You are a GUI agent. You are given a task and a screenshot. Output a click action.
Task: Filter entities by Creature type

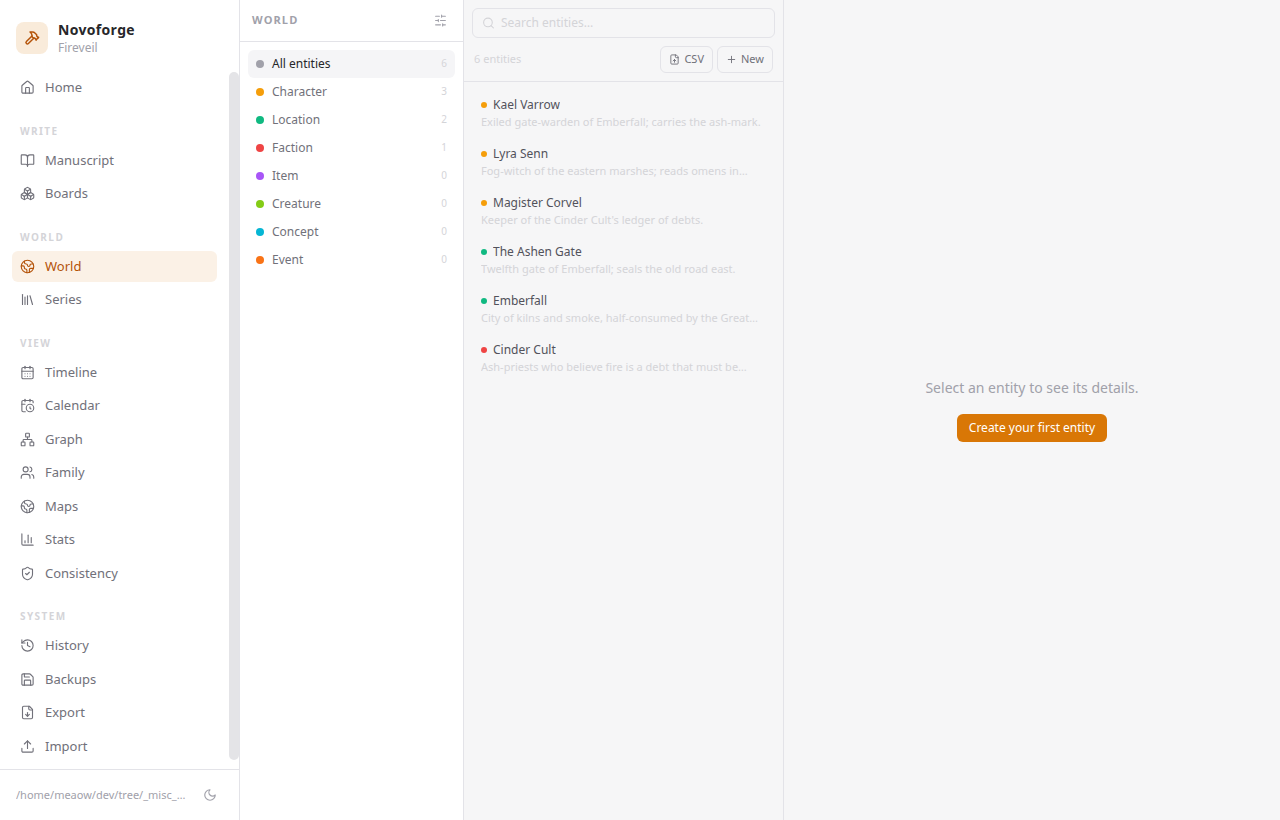pos(351,204)
